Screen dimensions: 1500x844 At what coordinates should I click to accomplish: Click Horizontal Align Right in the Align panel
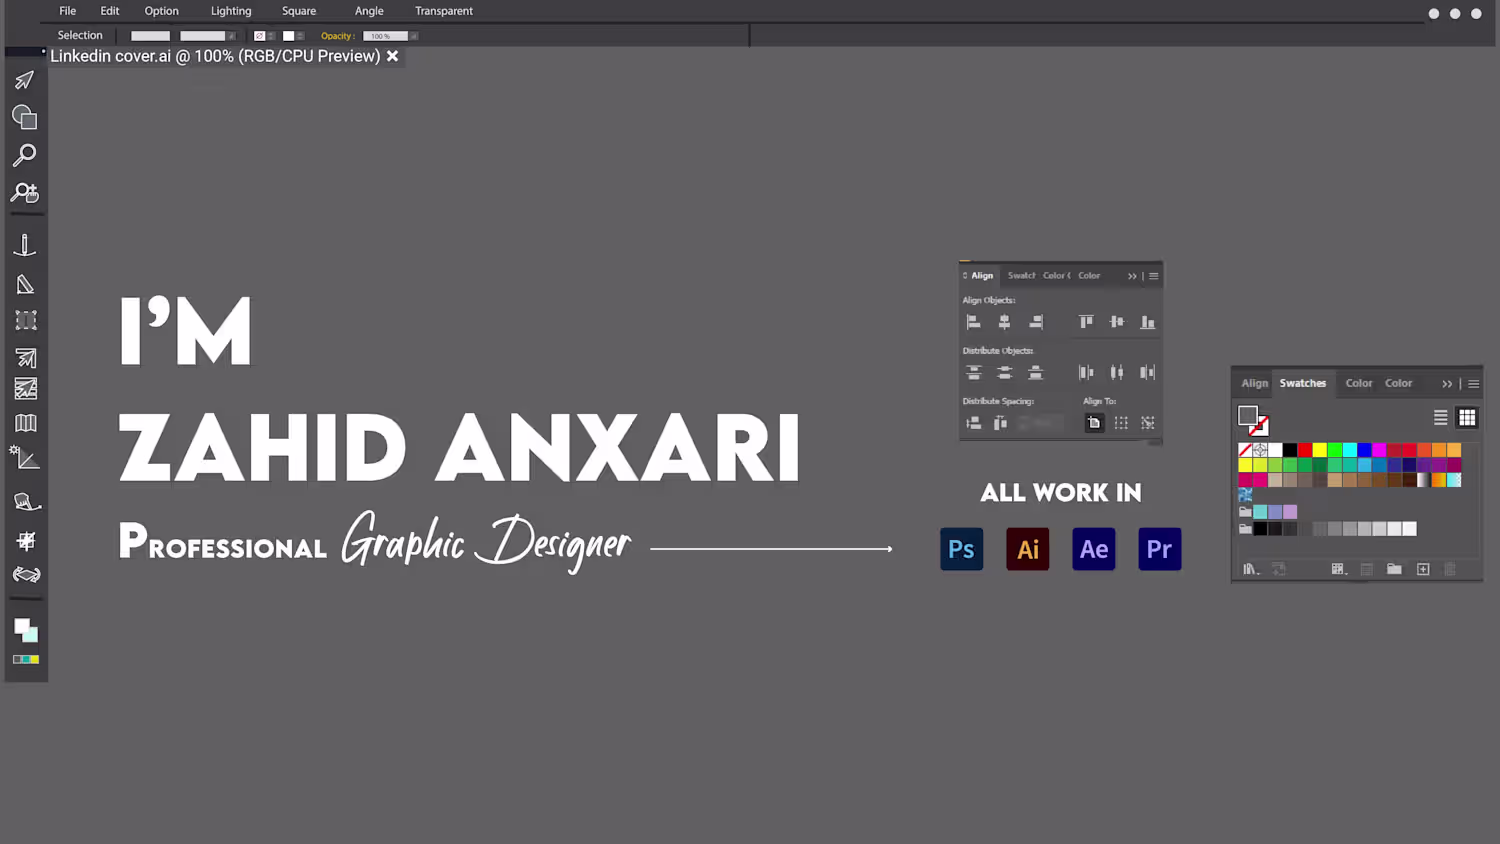[x=1036, y=322]
